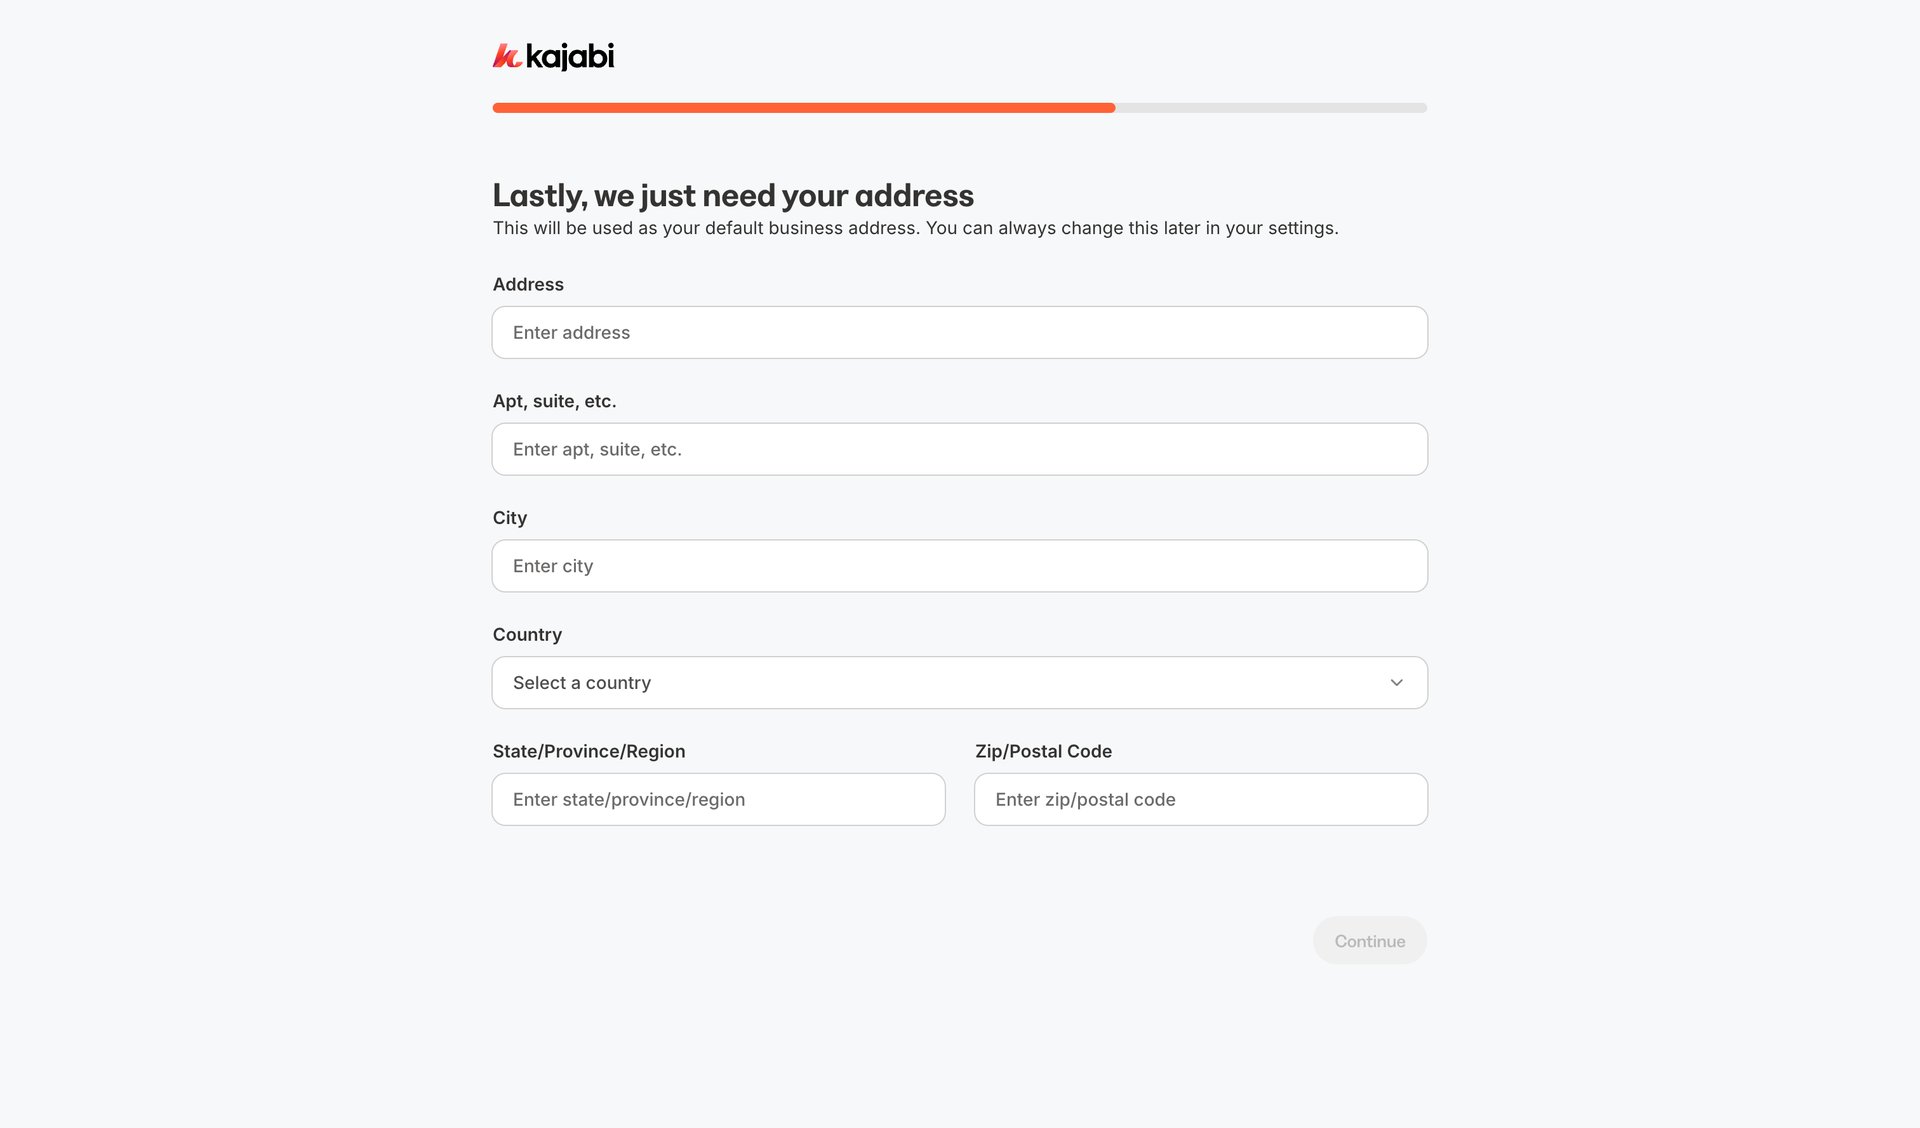The height and width of the screenshot is (1128, 1920).
Task: Open the country picker beneath the Country label
Action: (960, 682)
